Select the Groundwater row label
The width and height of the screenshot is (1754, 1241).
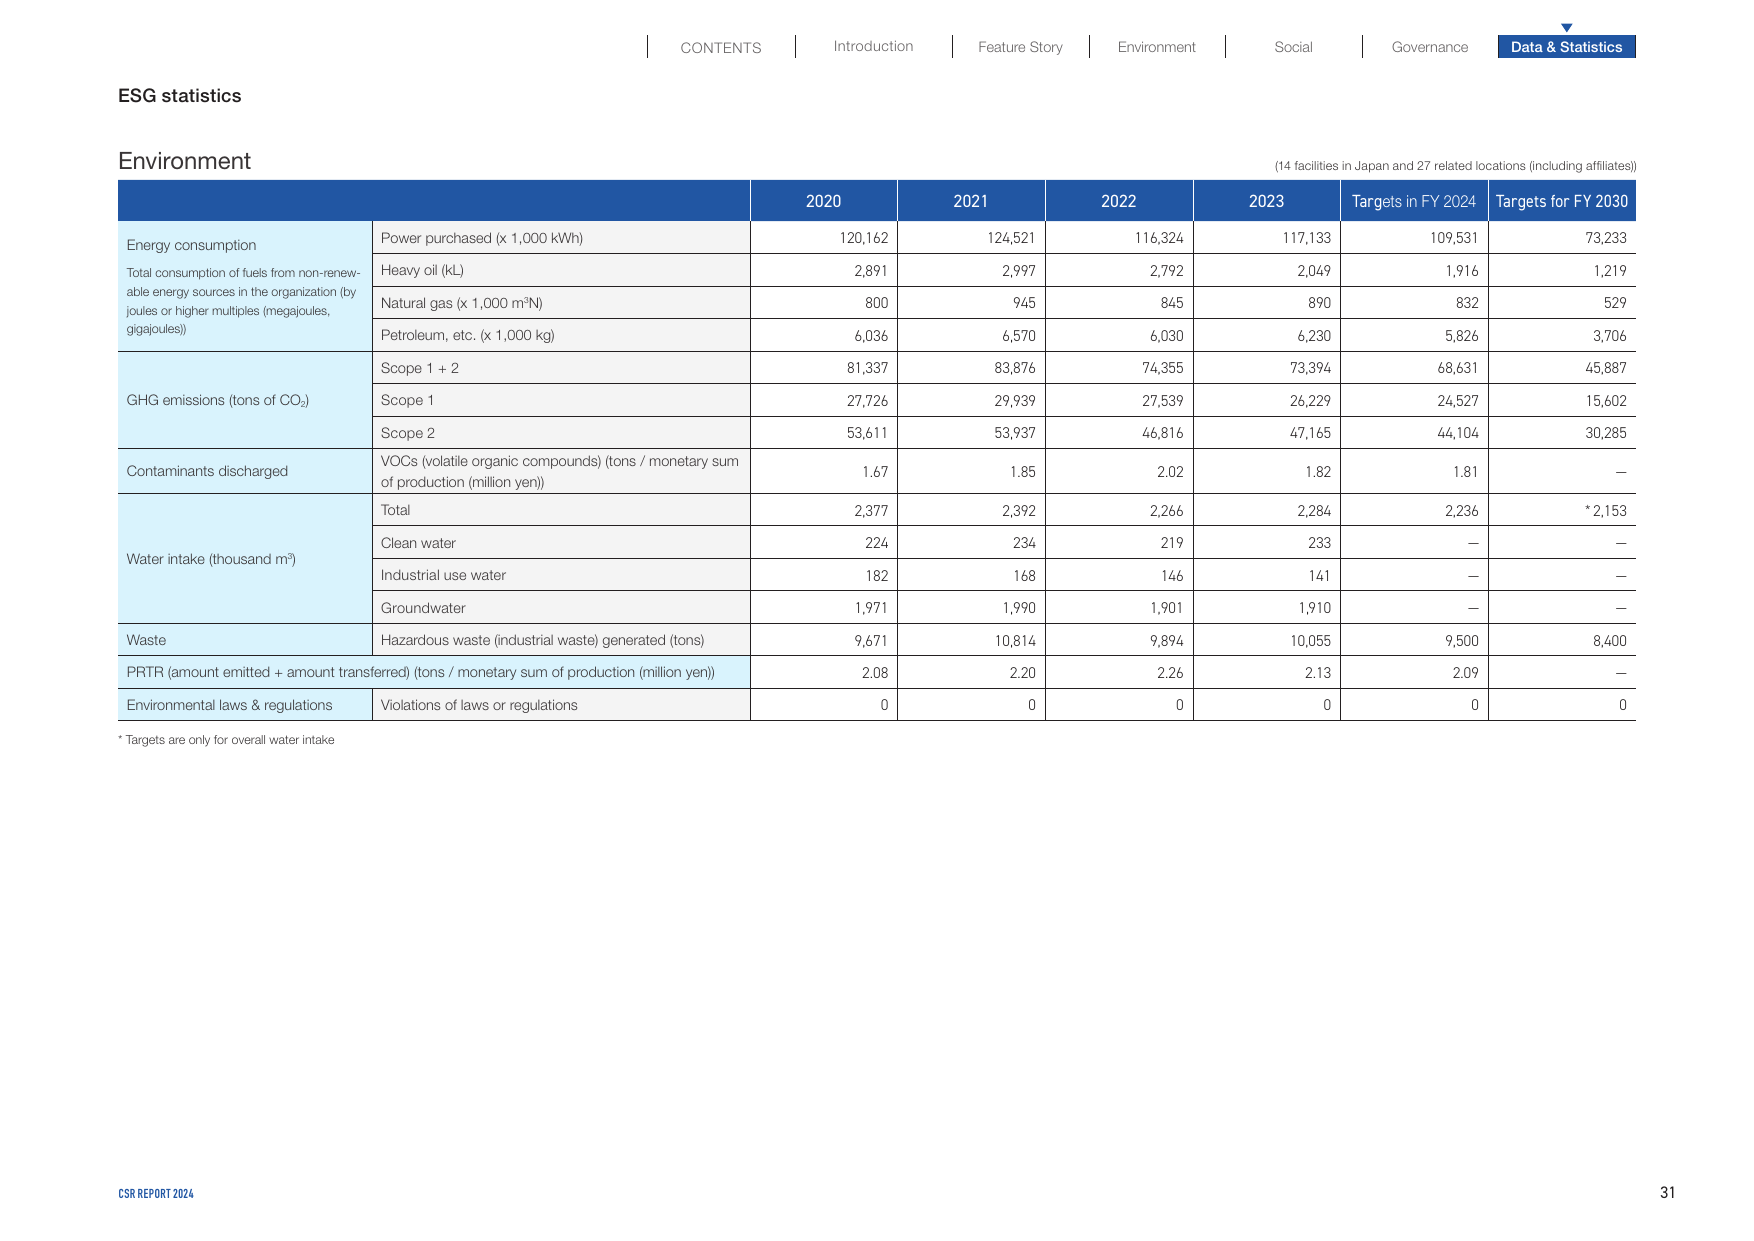click(x=423, y=608)
